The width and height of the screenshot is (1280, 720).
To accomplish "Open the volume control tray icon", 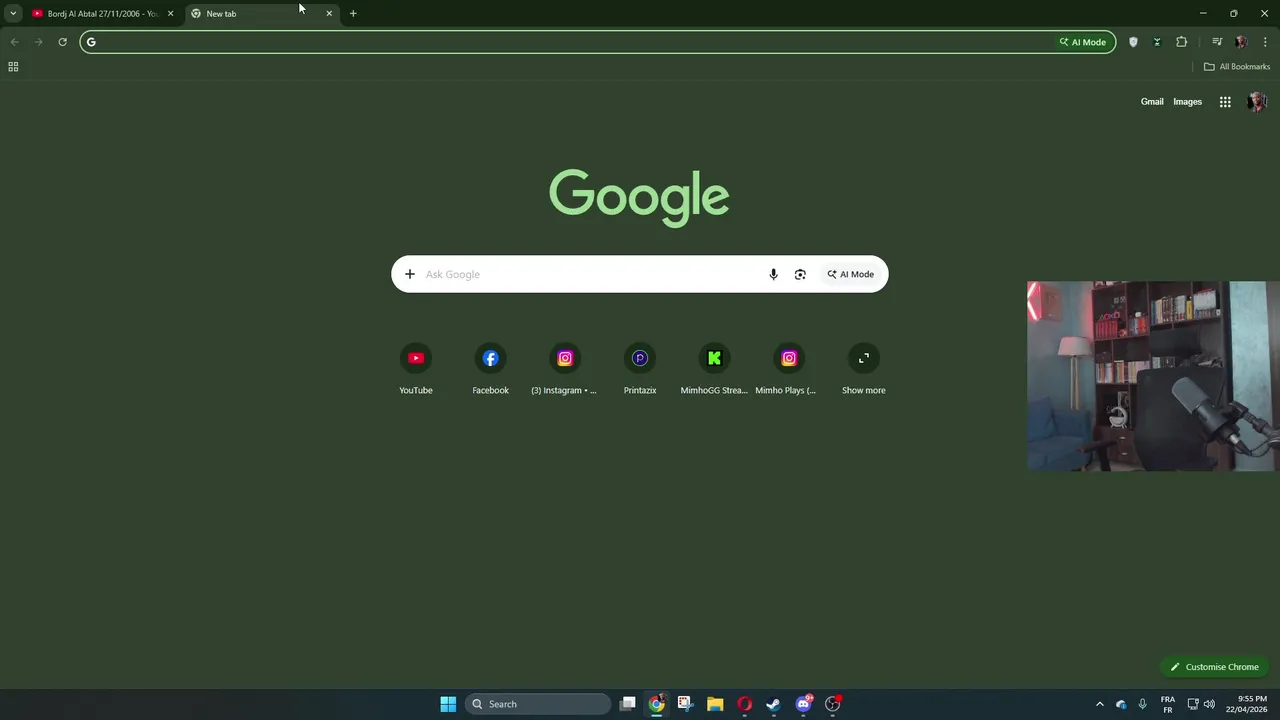I will (x=1209, y=704).
